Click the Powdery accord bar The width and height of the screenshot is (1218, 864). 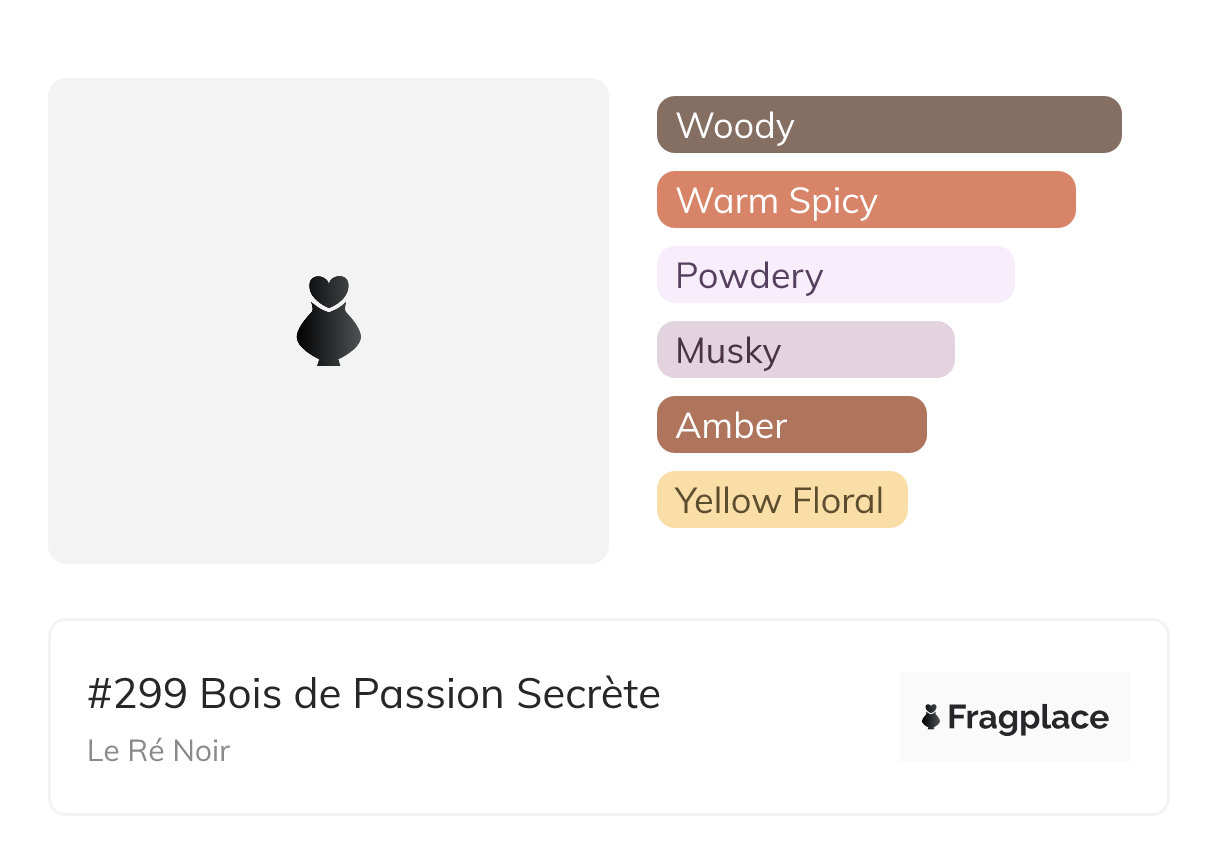click(835, 275)
